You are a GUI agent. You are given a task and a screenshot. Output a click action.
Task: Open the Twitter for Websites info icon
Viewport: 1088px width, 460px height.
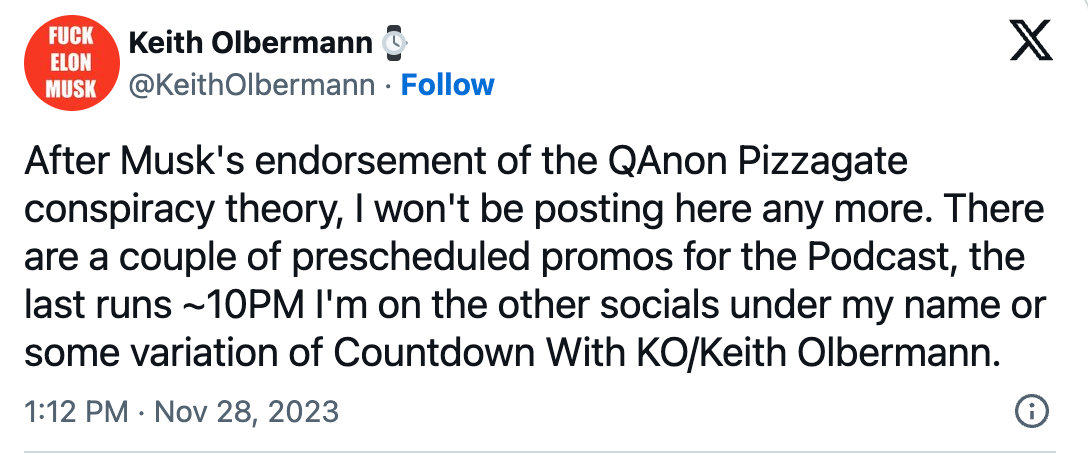click(x=1031, y=410)
